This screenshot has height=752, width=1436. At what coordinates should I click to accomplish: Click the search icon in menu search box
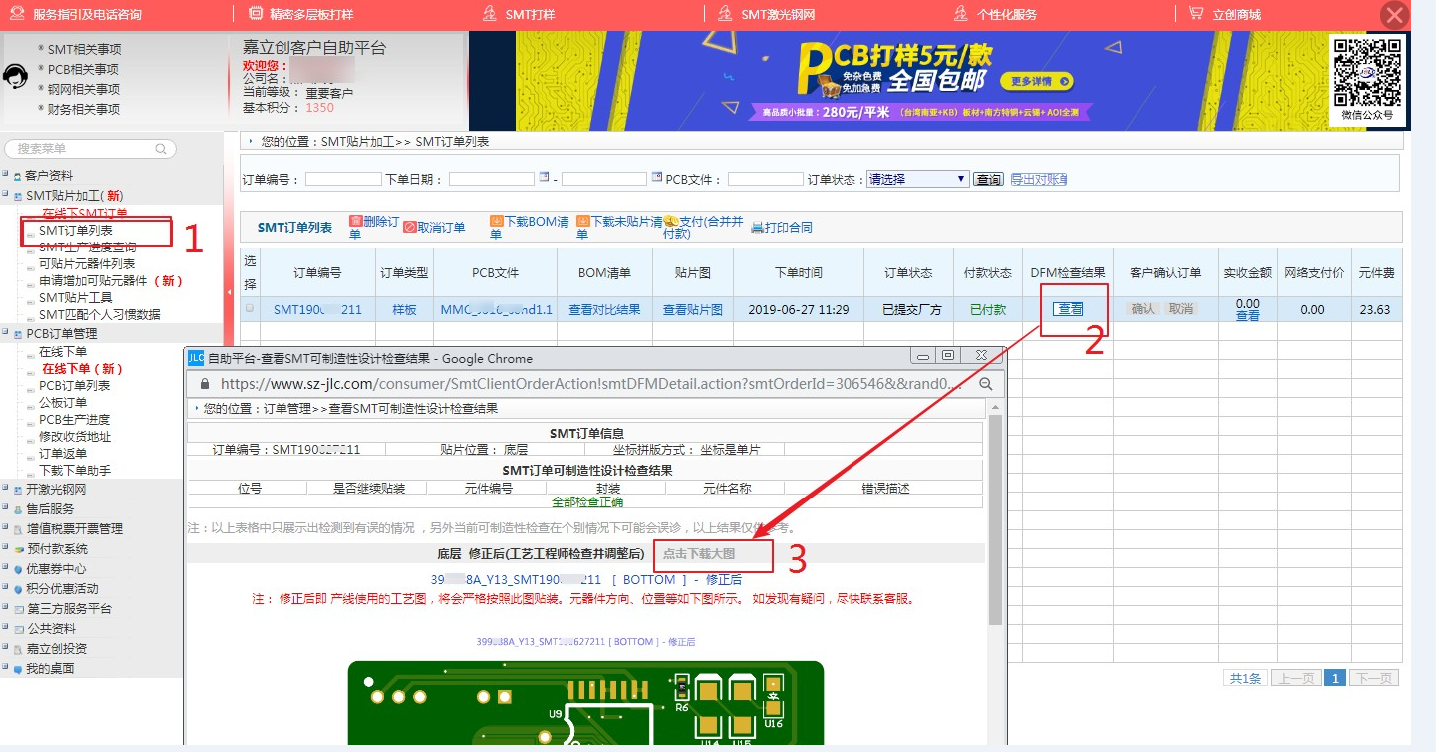pyautogui.click(x=161, y=149)
